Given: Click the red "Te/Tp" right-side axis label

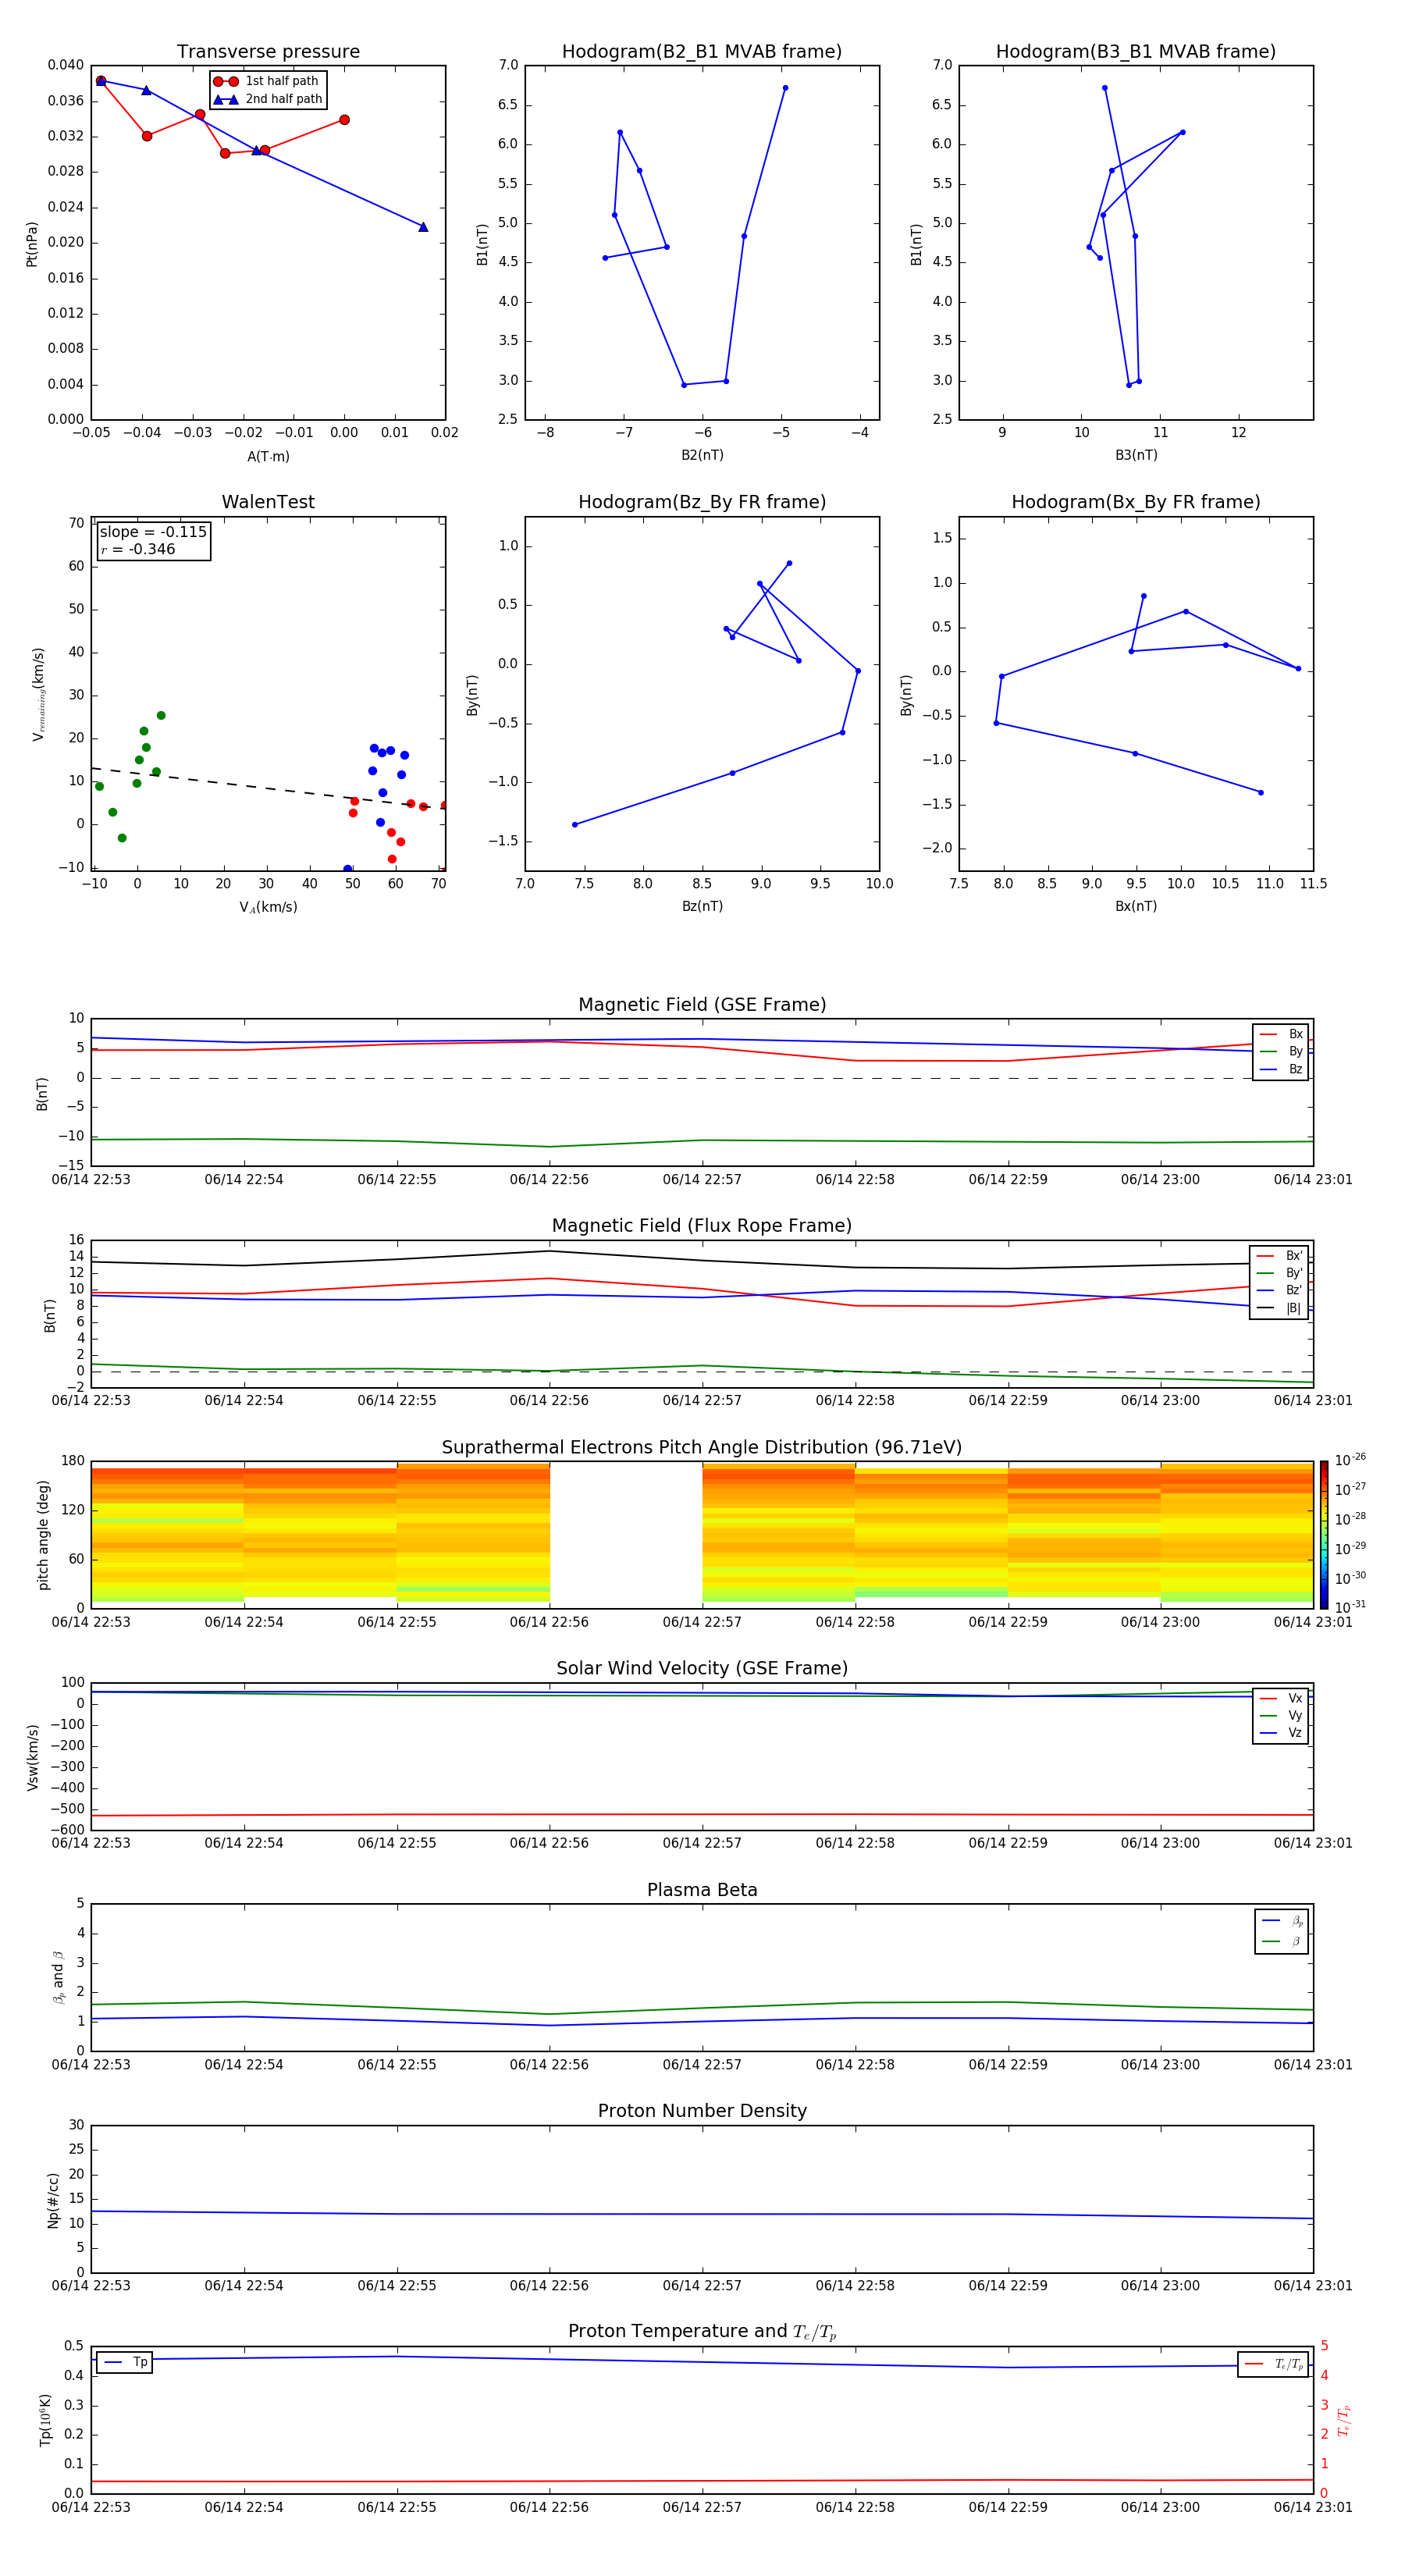Looking at the screenshot, I should (x=1344, y=2421).
